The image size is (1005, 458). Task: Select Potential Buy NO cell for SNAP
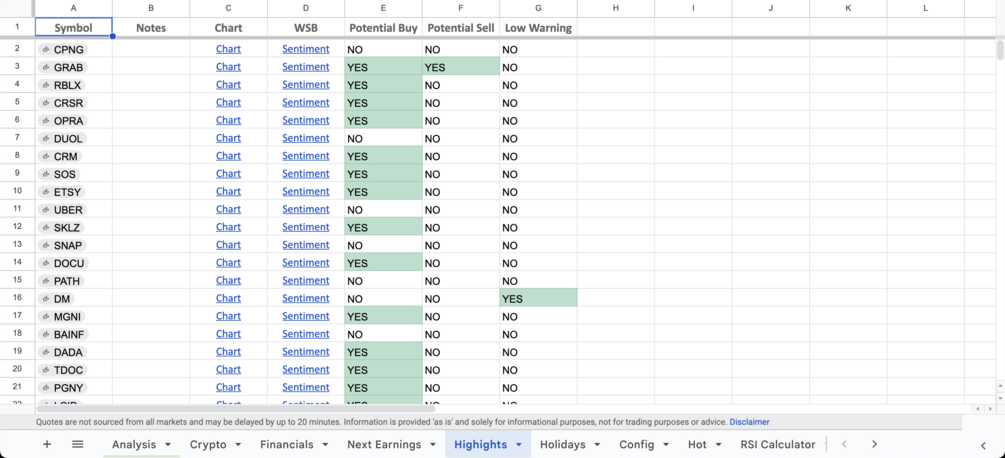383,245
